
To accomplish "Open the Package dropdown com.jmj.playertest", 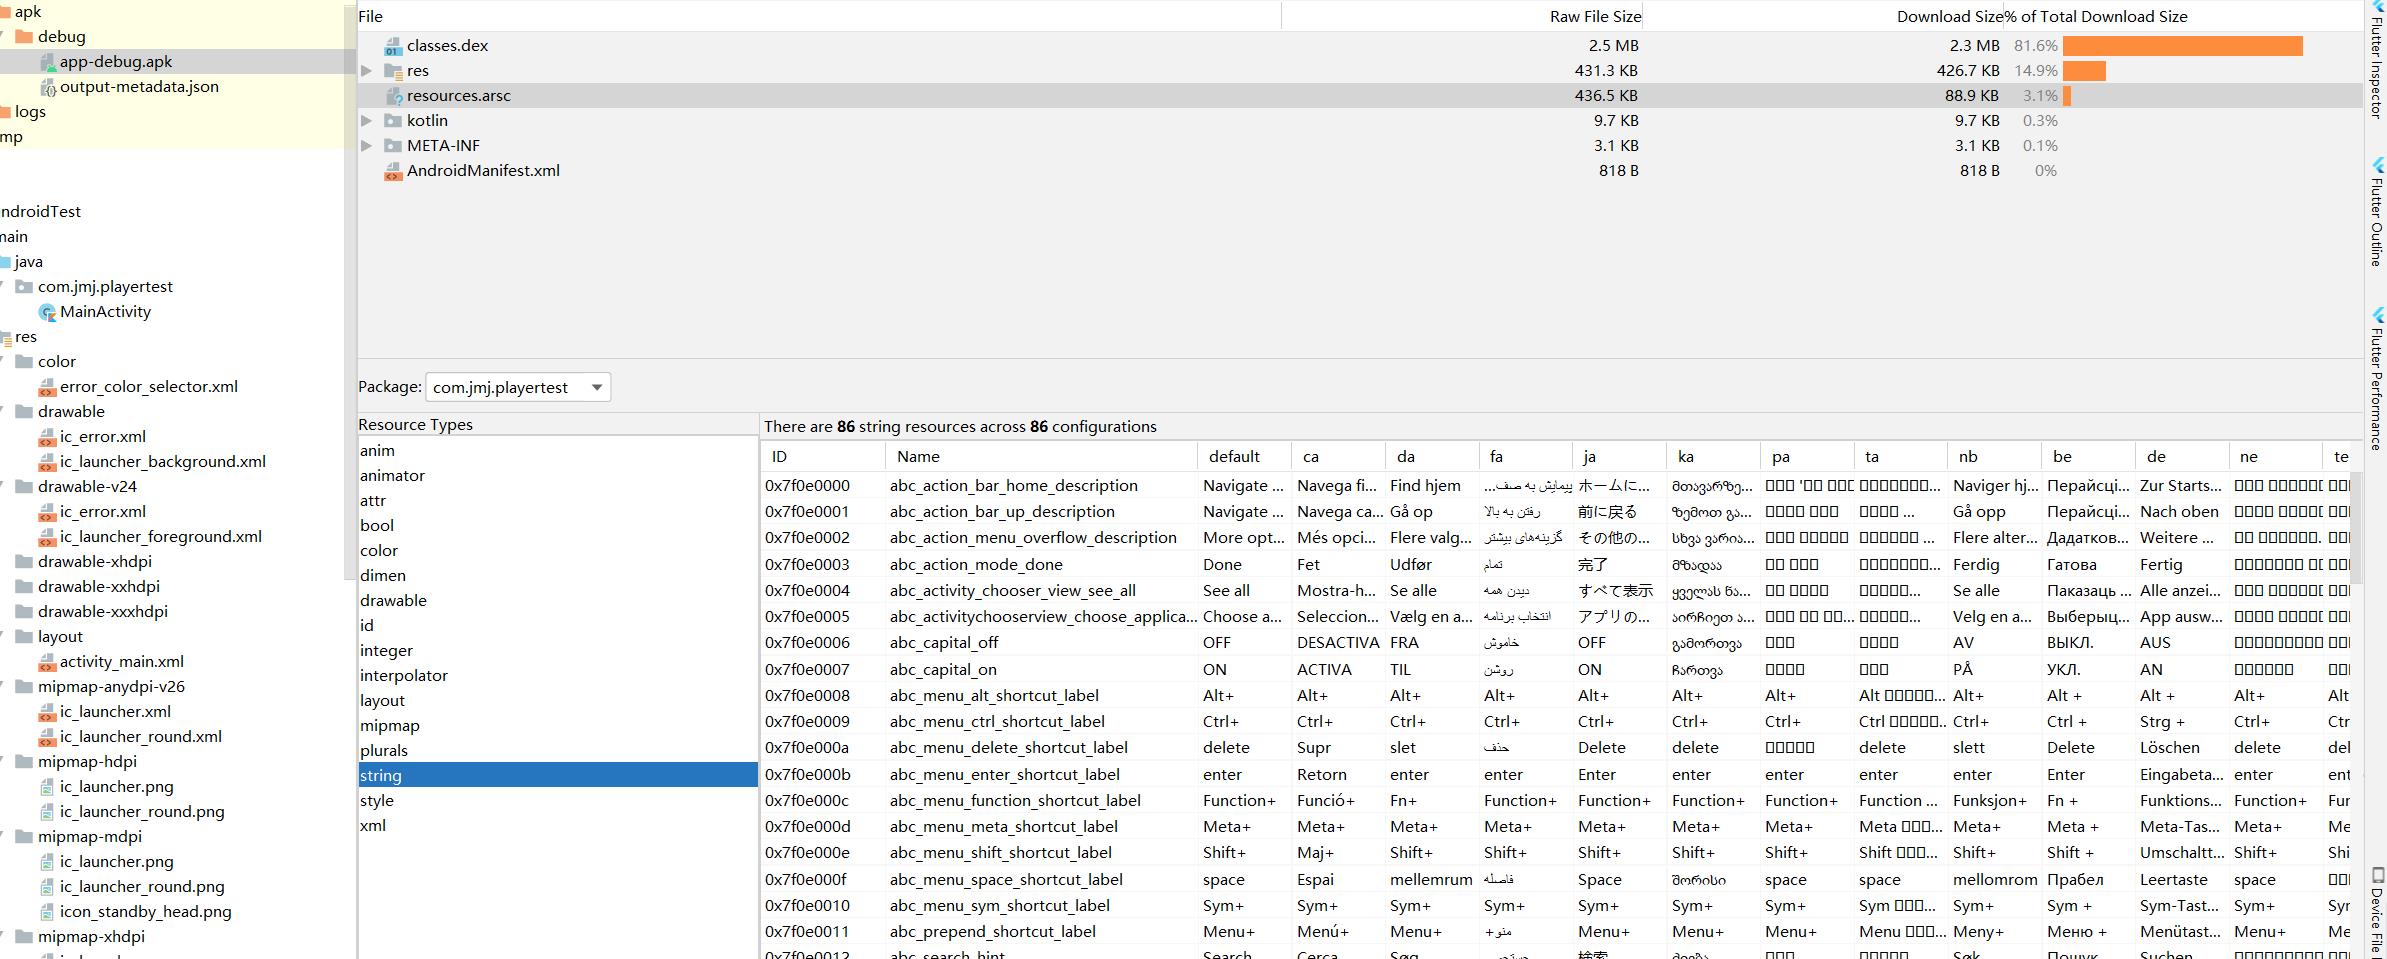I will [518, 387].
